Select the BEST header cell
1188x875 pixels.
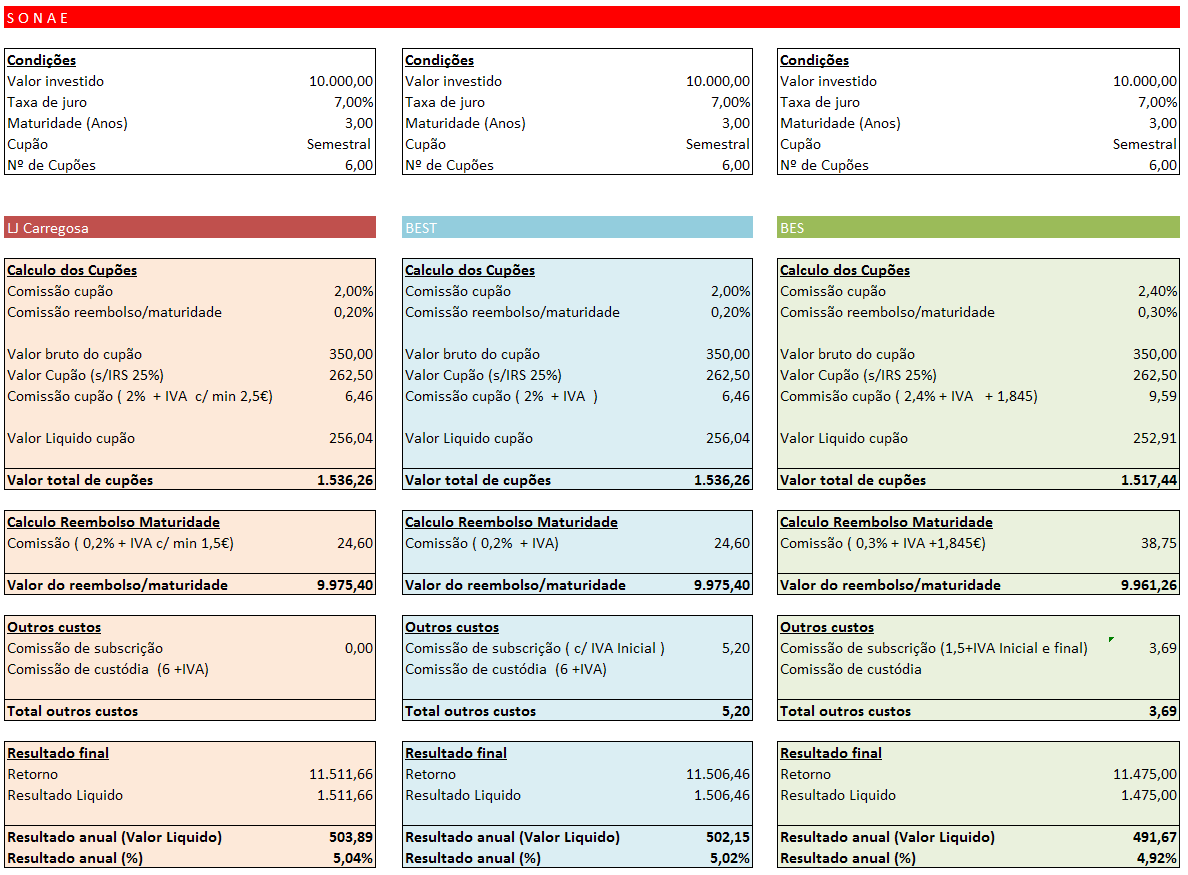pyautogui.click(x=577, y=227)
